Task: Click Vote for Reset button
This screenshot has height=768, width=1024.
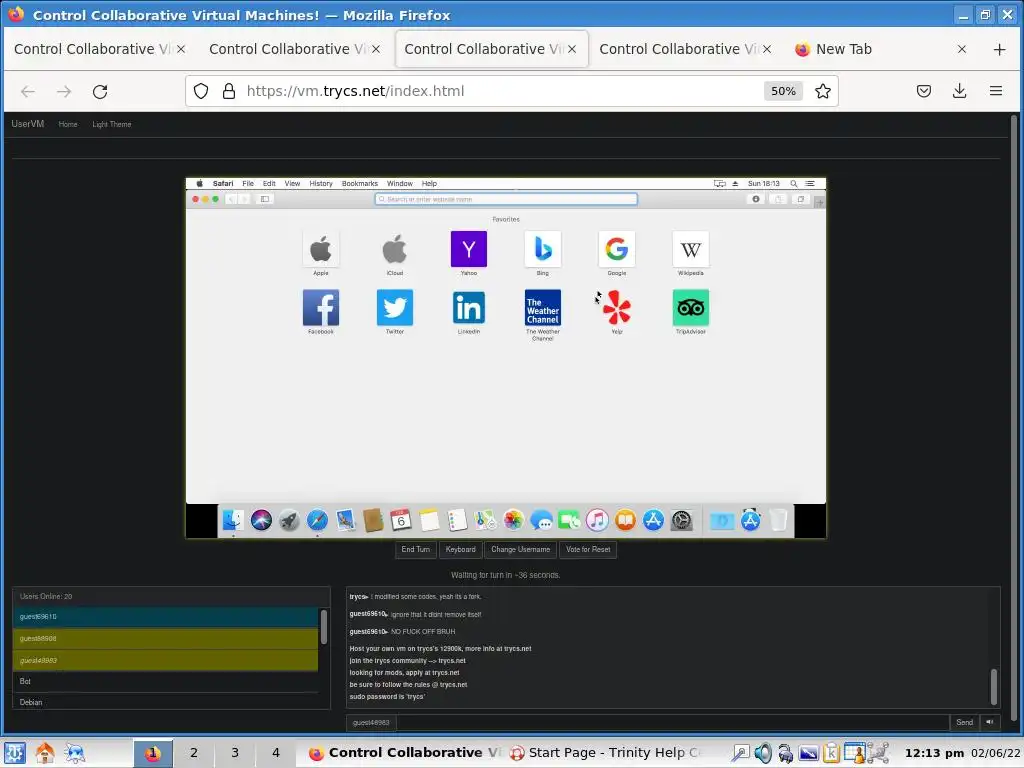Action: tap(588, 549)
